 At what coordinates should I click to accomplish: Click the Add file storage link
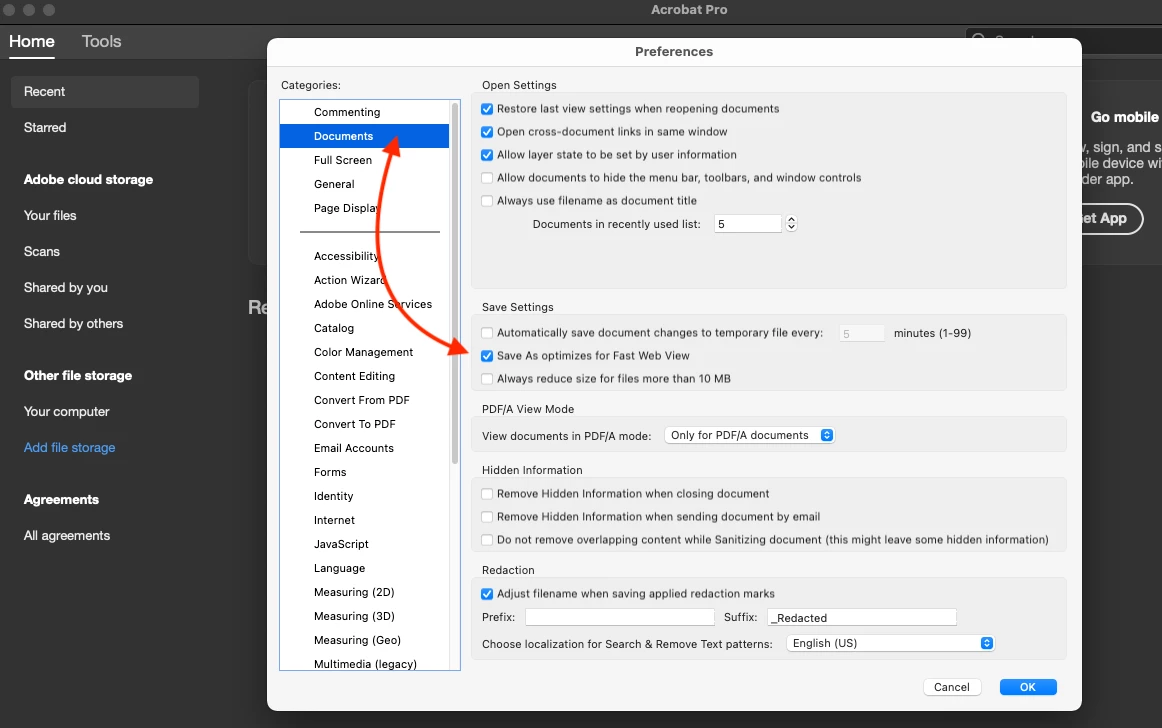click(69, 448)
